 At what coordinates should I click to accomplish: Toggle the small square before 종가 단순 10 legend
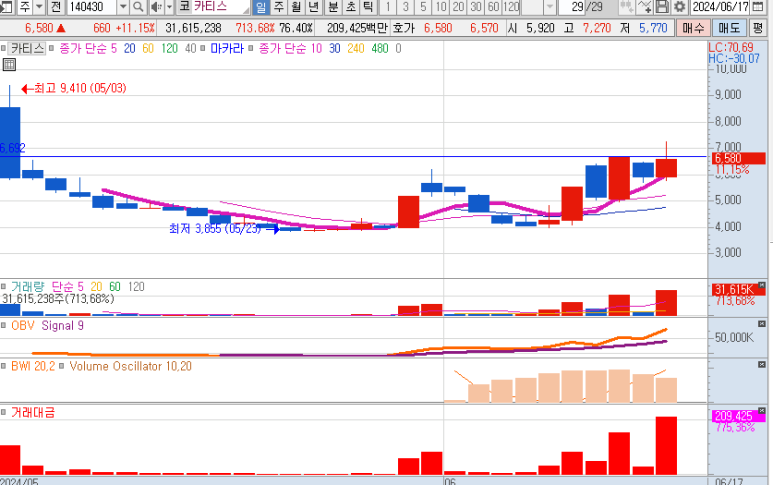click(250, 48)
